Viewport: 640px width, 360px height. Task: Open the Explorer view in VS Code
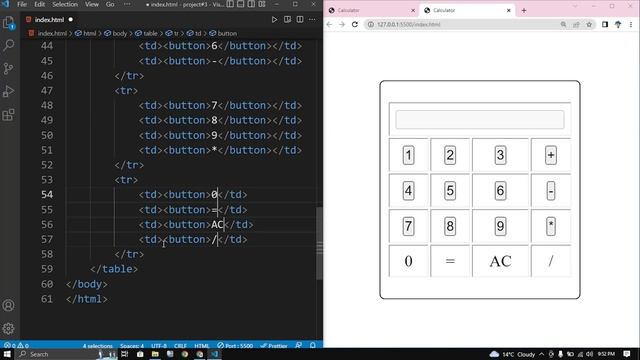[9, 22]
